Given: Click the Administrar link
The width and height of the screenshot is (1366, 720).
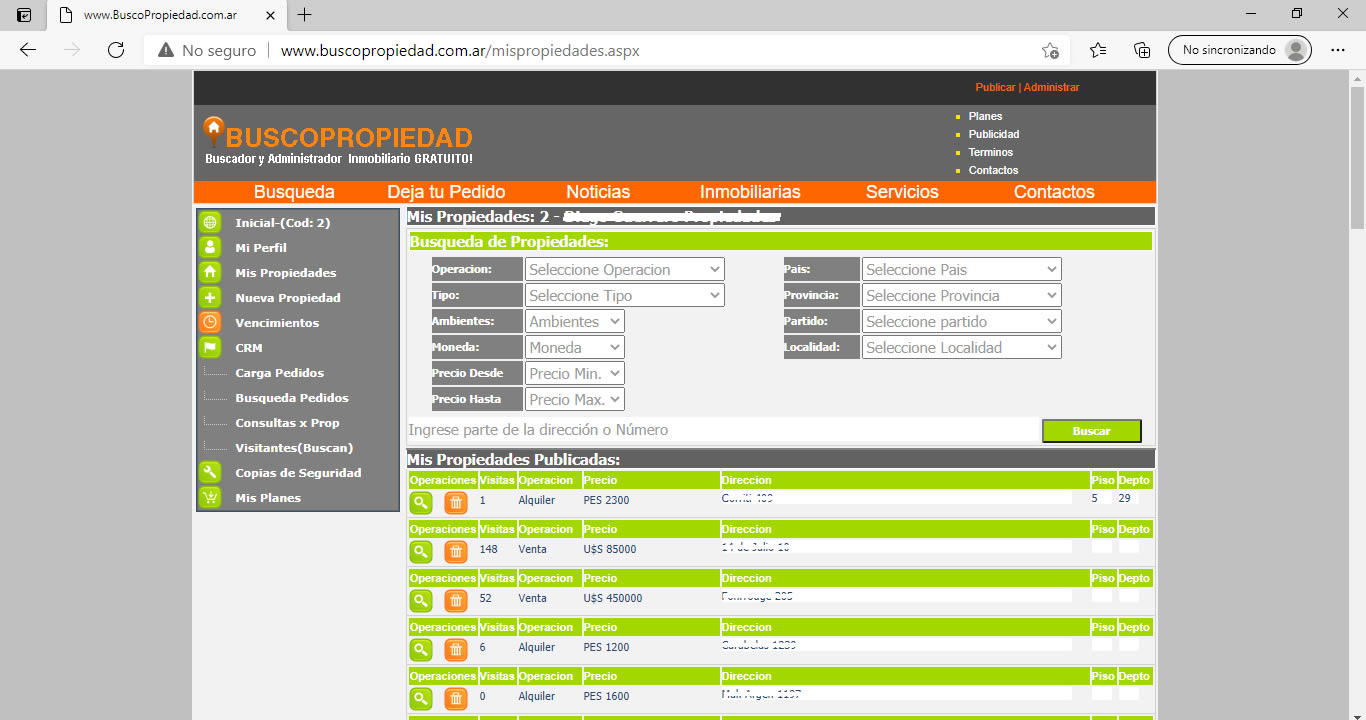Looking at the screenshot, I should [x=1051, y=88].
